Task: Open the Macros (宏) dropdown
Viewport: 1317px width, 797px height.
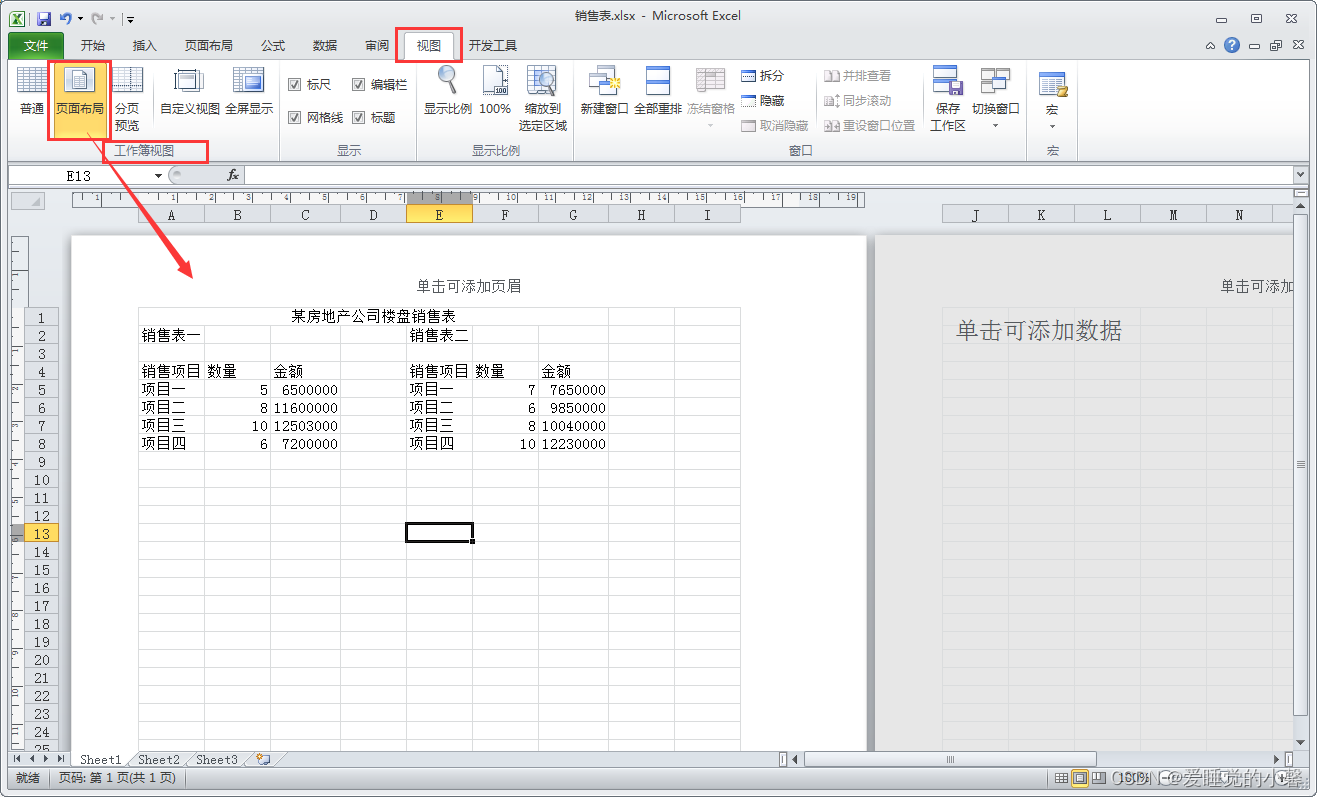Action: tap(1052, 100)
